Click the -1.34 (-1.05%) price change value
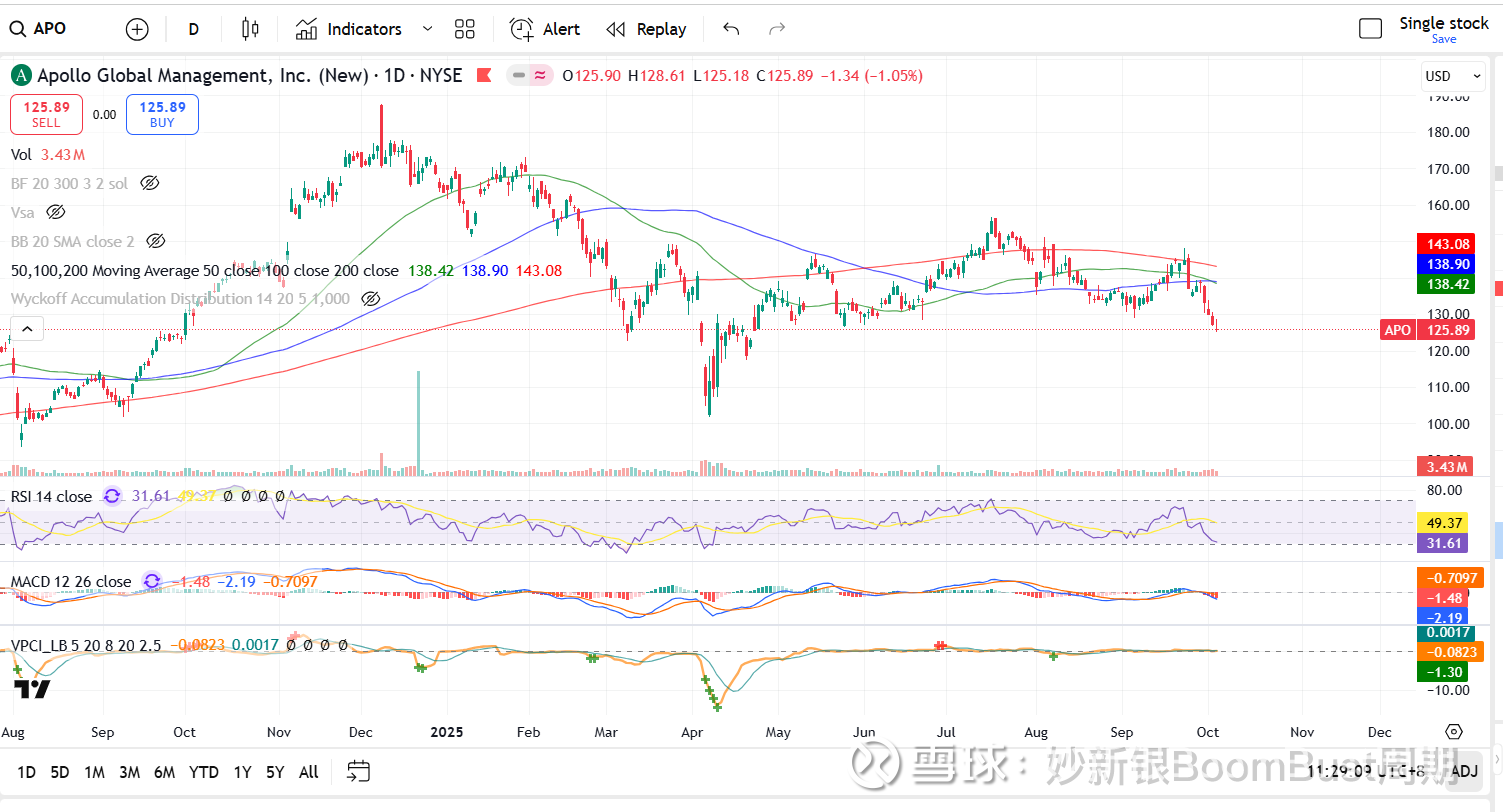The image size is (1503, 812). pos(871,75)
